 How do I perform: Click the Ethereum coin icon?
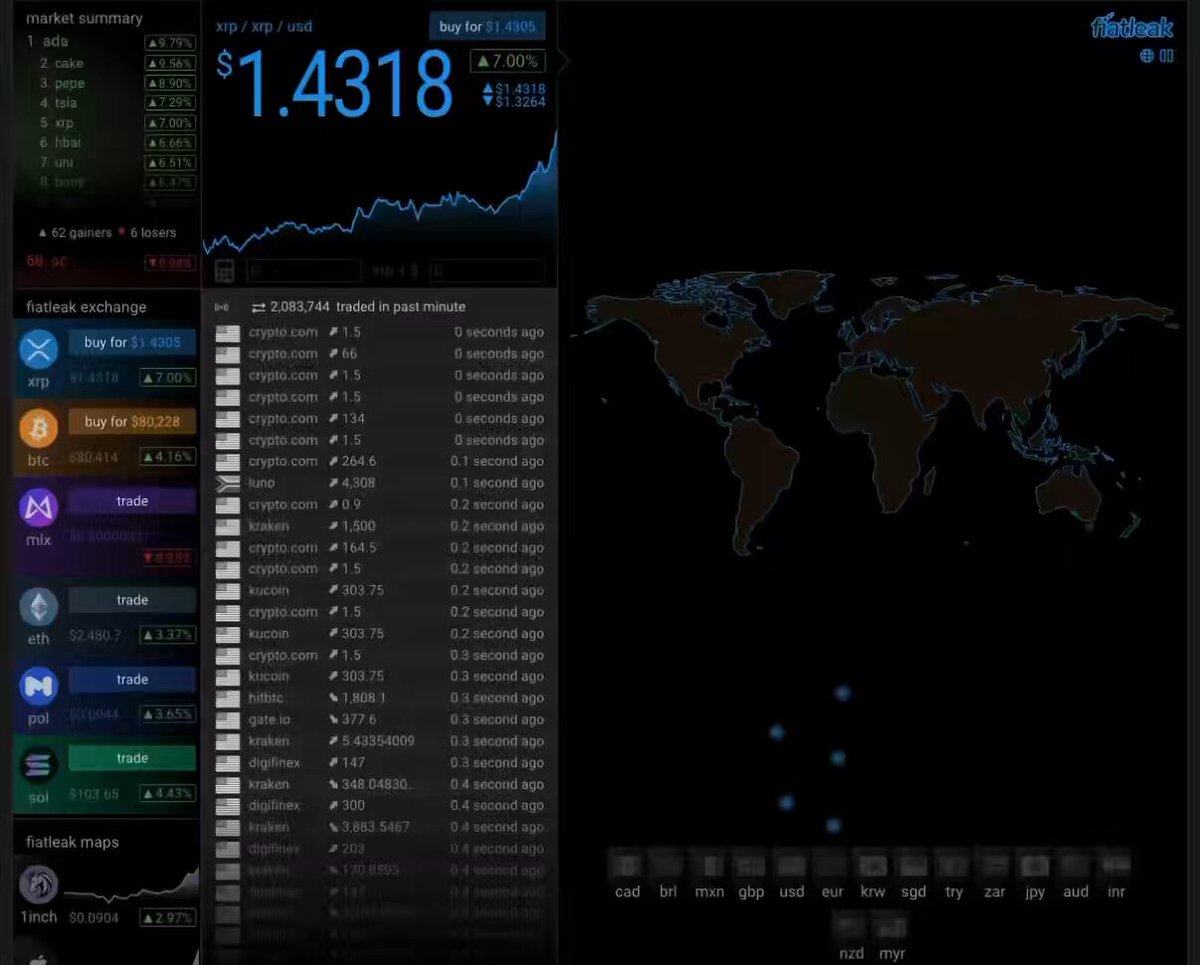pyautogui.click(x=39, y=607)
